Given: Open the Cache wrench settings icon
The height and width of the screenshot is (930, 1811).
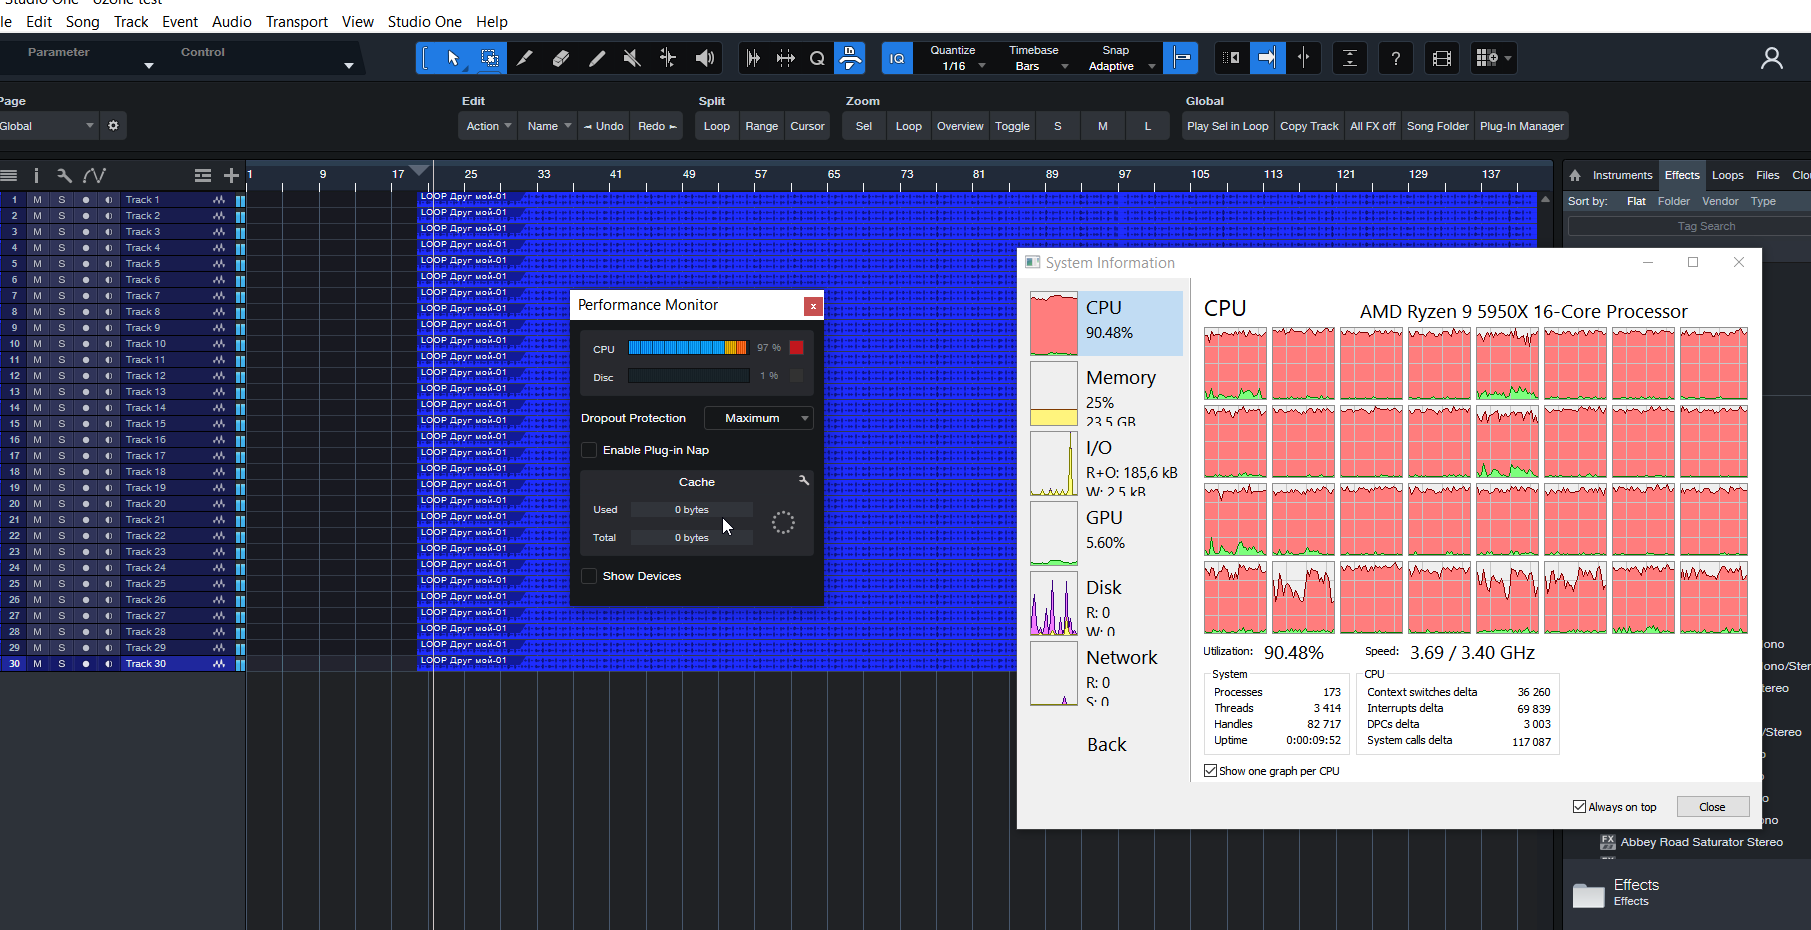Looking at the screenshot, I should 803,481.
